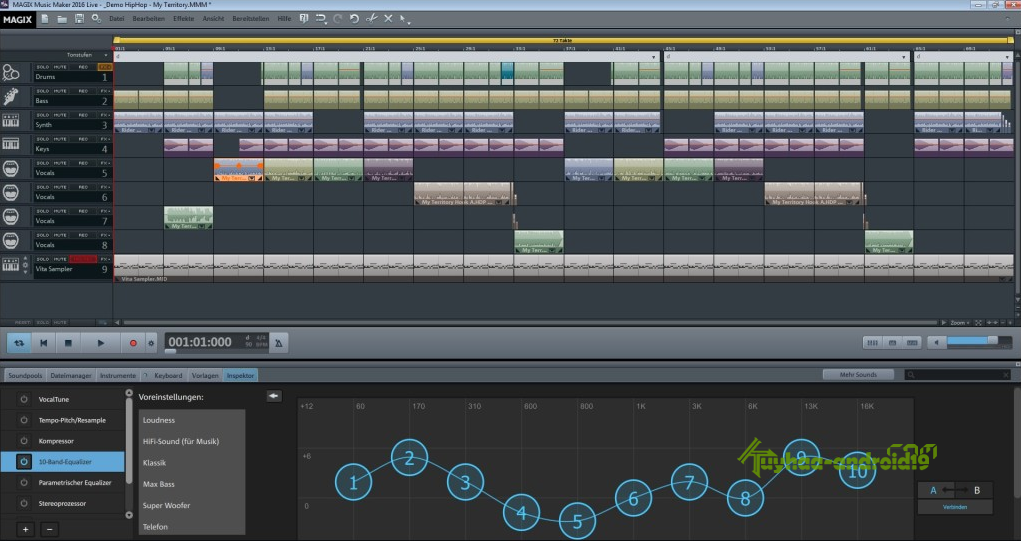Solo the Drums track
The width and height of the screenshot is (1021, 541).
[43, 67]
